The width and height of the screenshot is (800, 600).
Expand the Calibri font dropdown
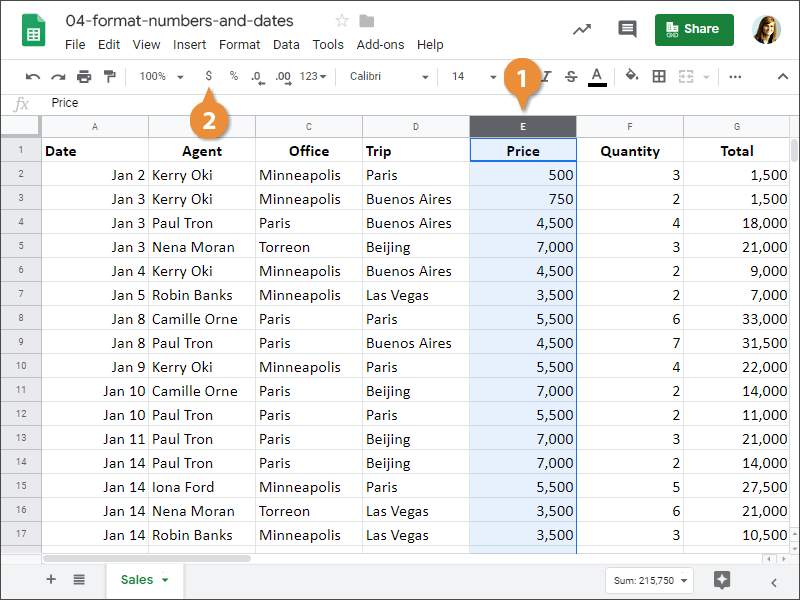click(x=389, y=76)
